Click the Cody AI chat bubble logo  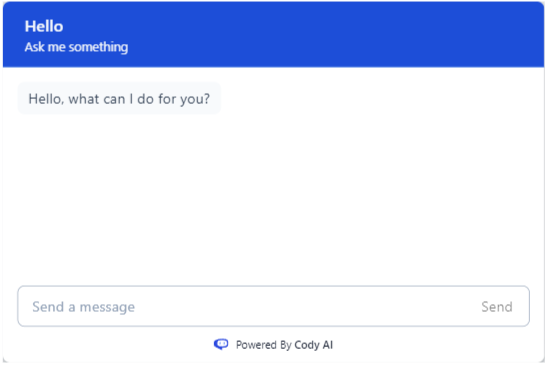click(221, 344)
